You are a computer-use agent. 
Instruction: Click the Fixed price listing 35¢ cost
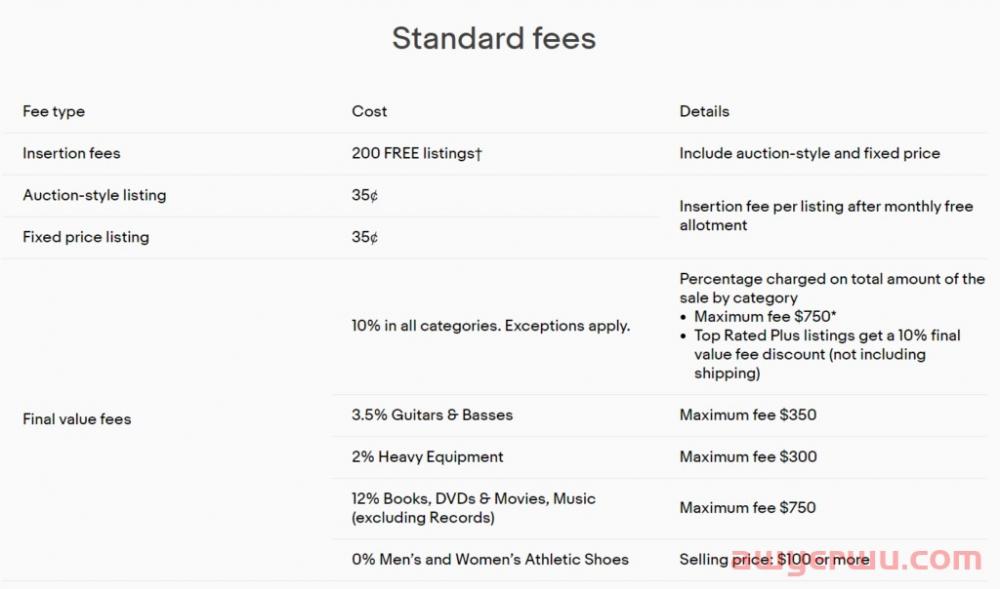(x=364, y=237)
